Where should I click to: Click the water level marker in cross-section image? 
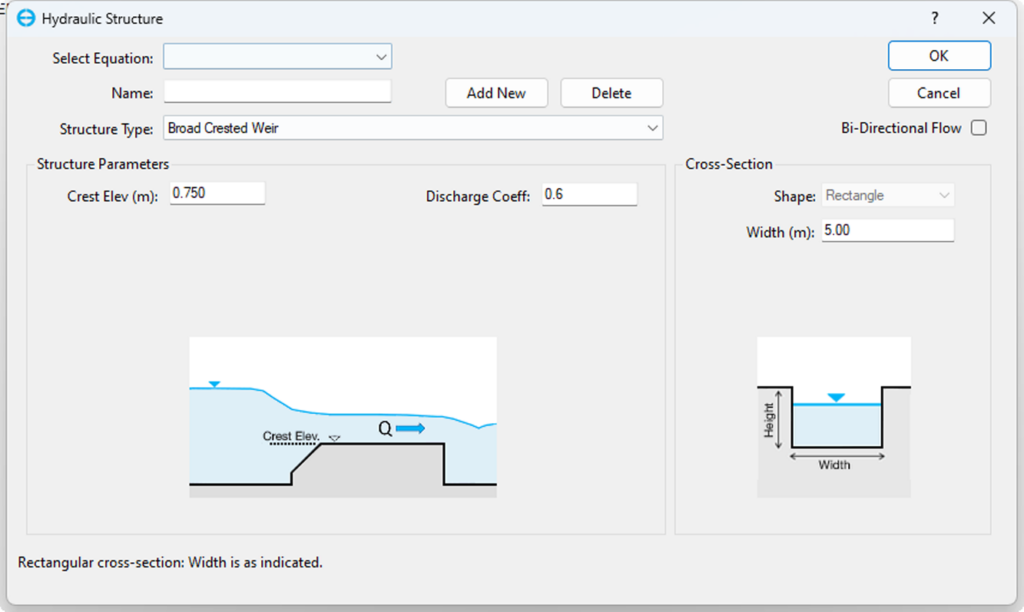(836, 398)
